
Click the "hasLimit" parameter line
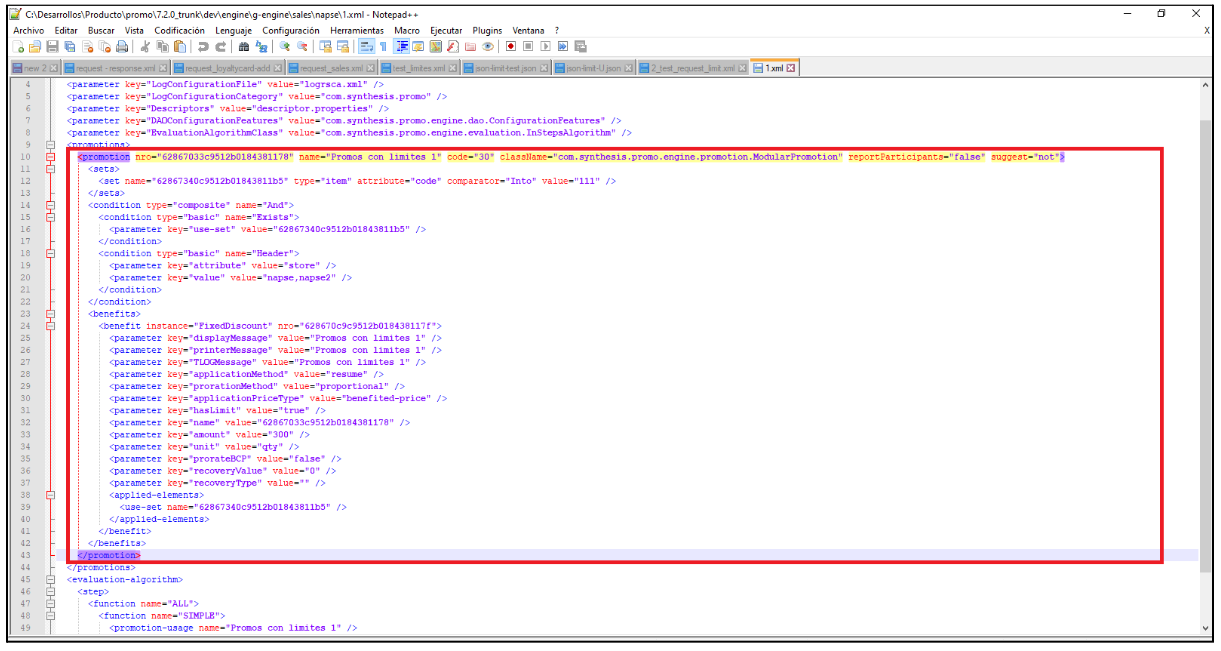pos(217,410)
